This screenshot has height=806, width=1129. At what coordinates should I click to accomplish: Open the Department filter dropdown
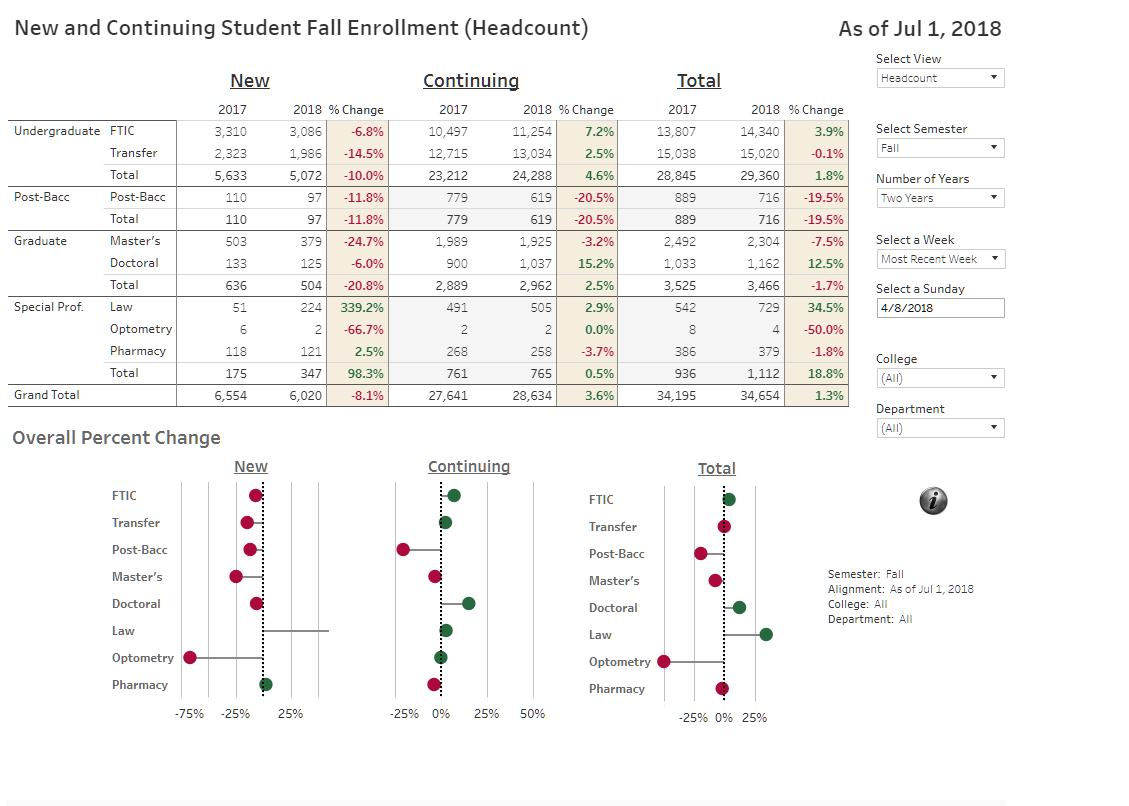(940, 428)
